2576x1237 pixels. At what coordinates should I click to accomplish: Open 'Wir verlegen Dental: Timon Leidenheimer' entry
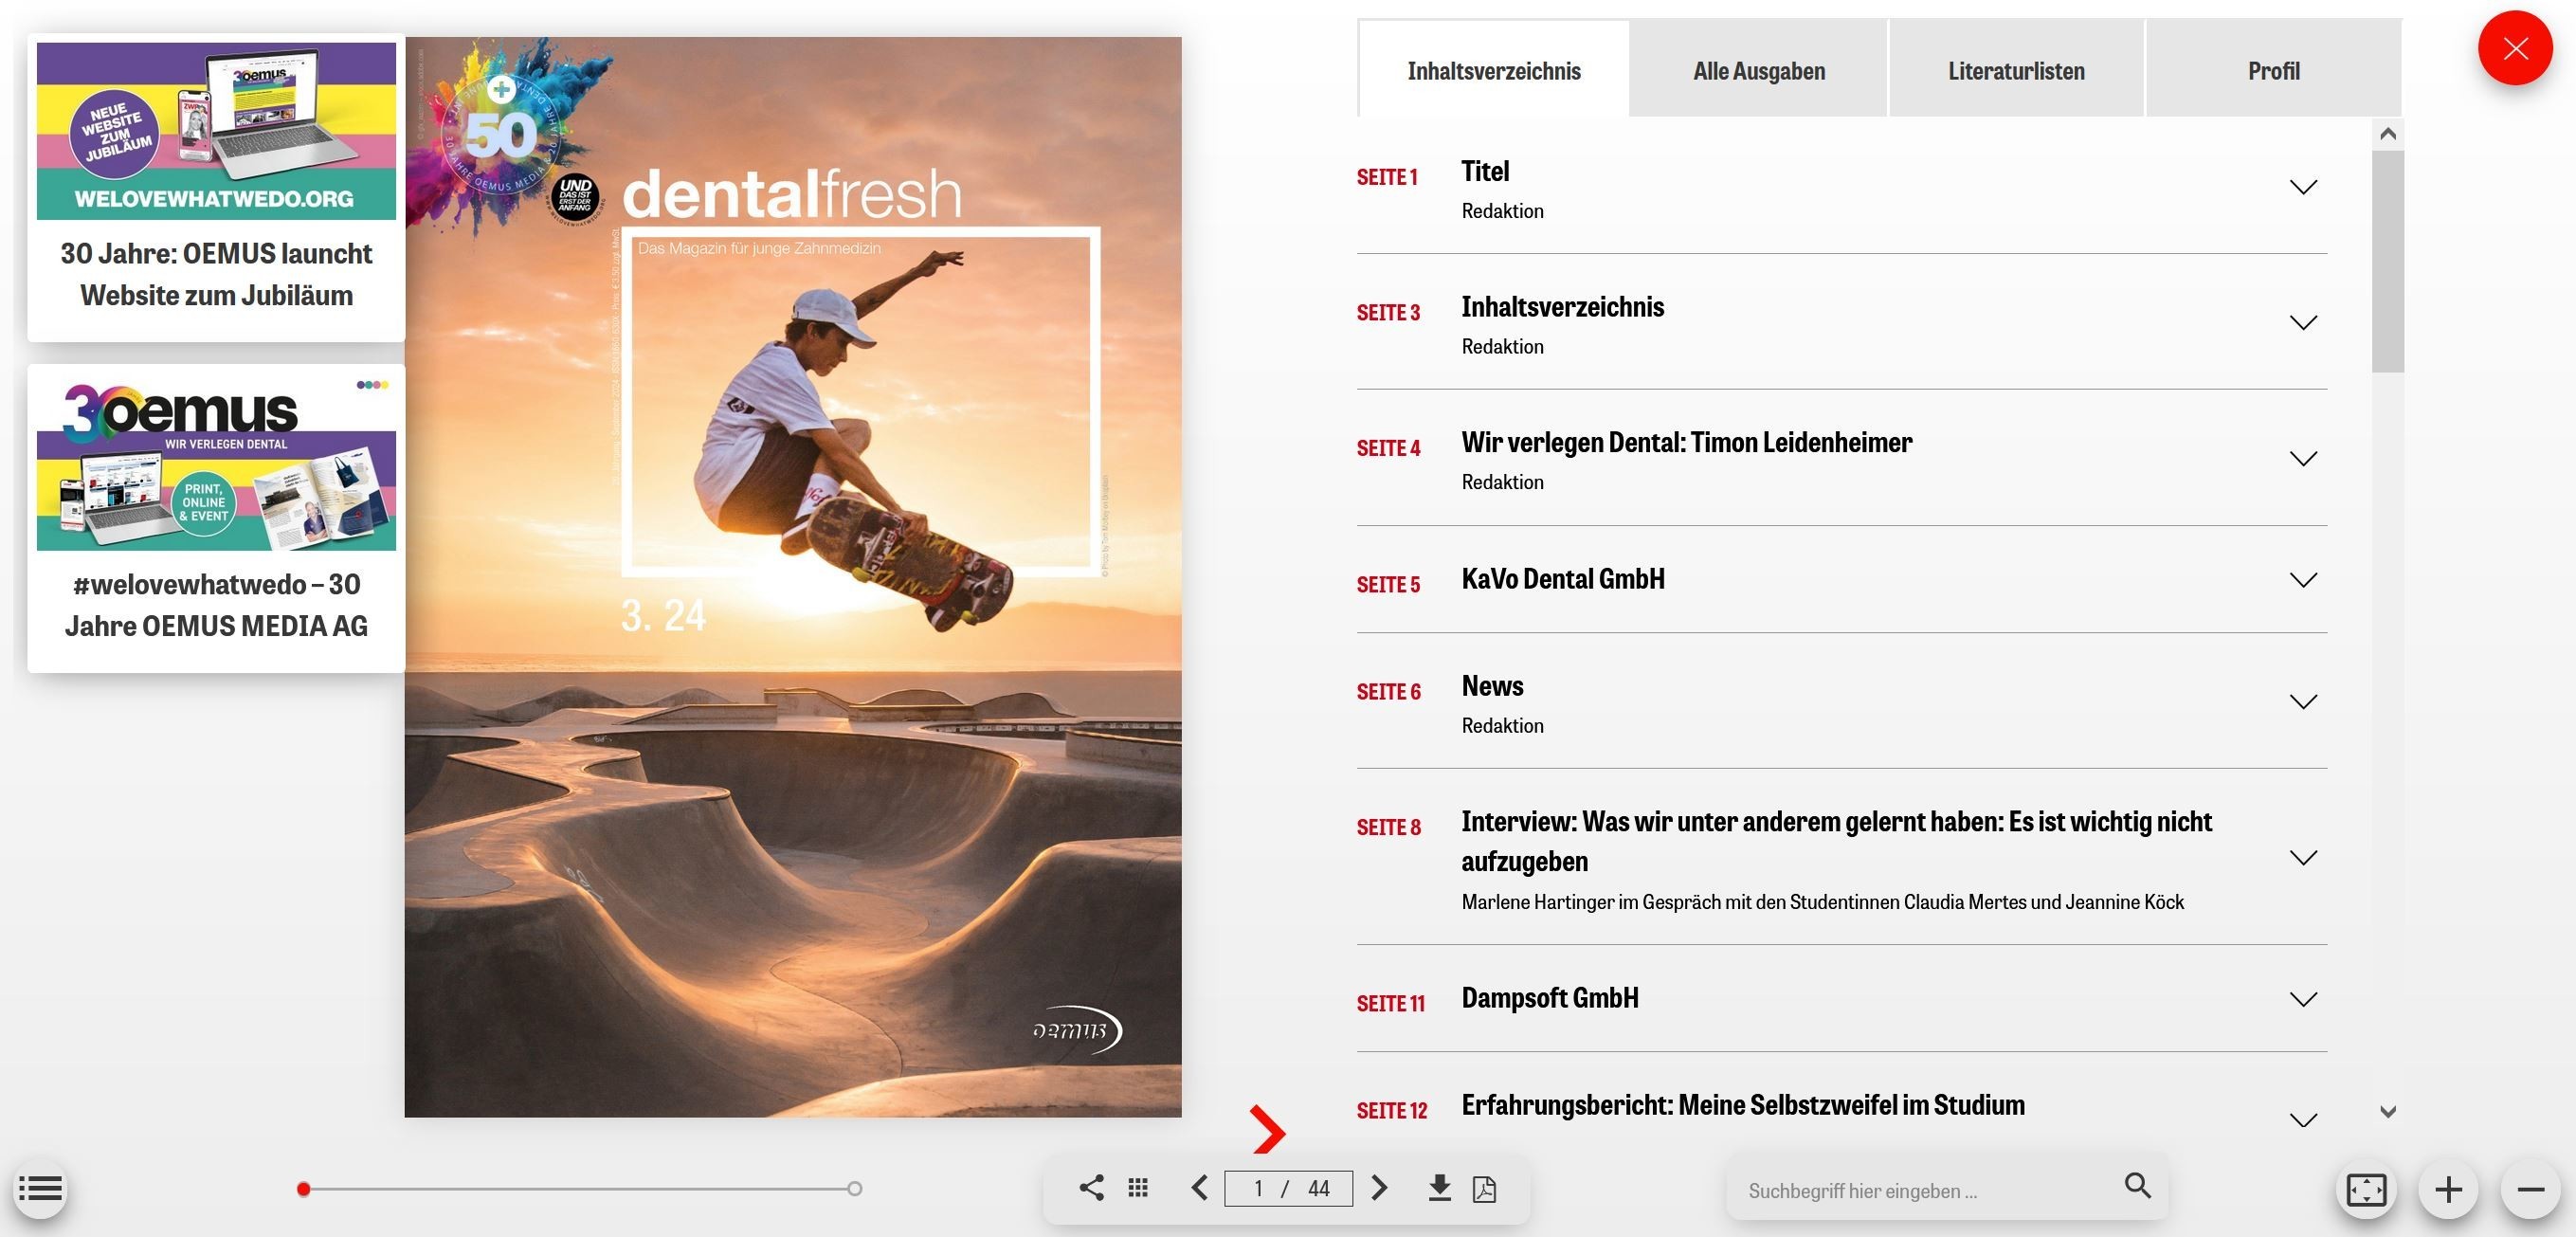tap(1686, 442)
